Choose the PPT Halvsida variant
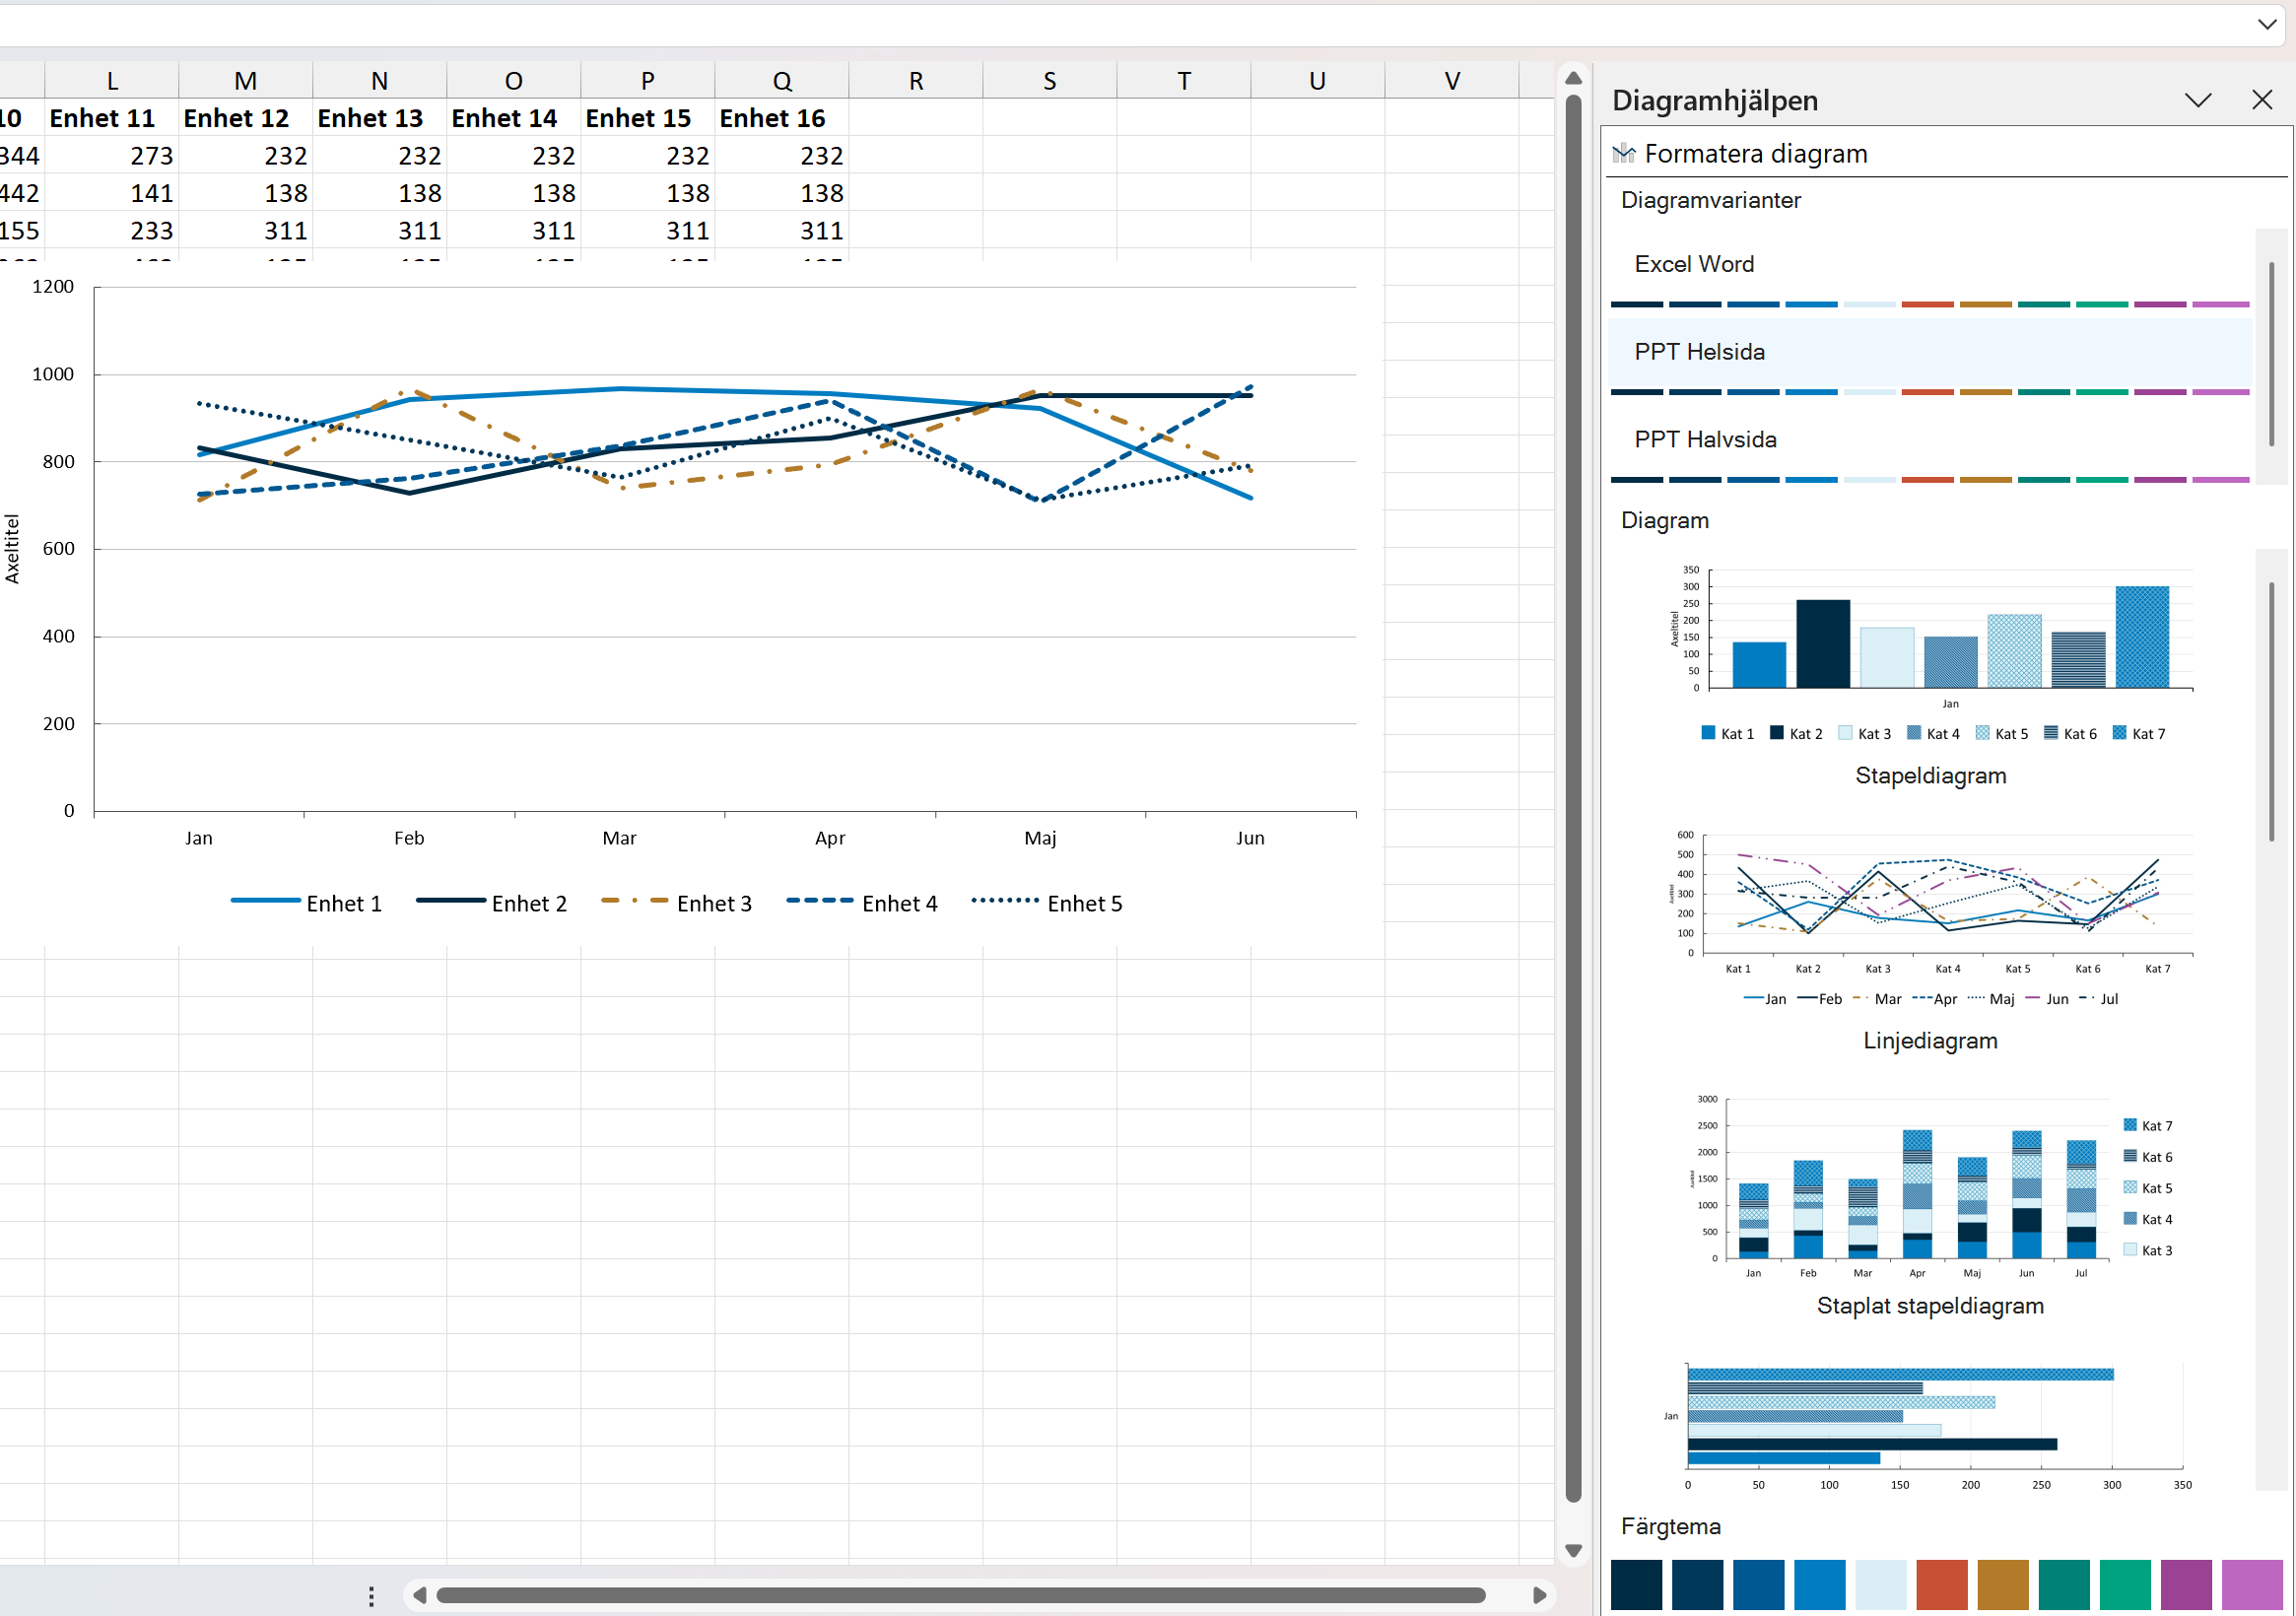 1705,440
